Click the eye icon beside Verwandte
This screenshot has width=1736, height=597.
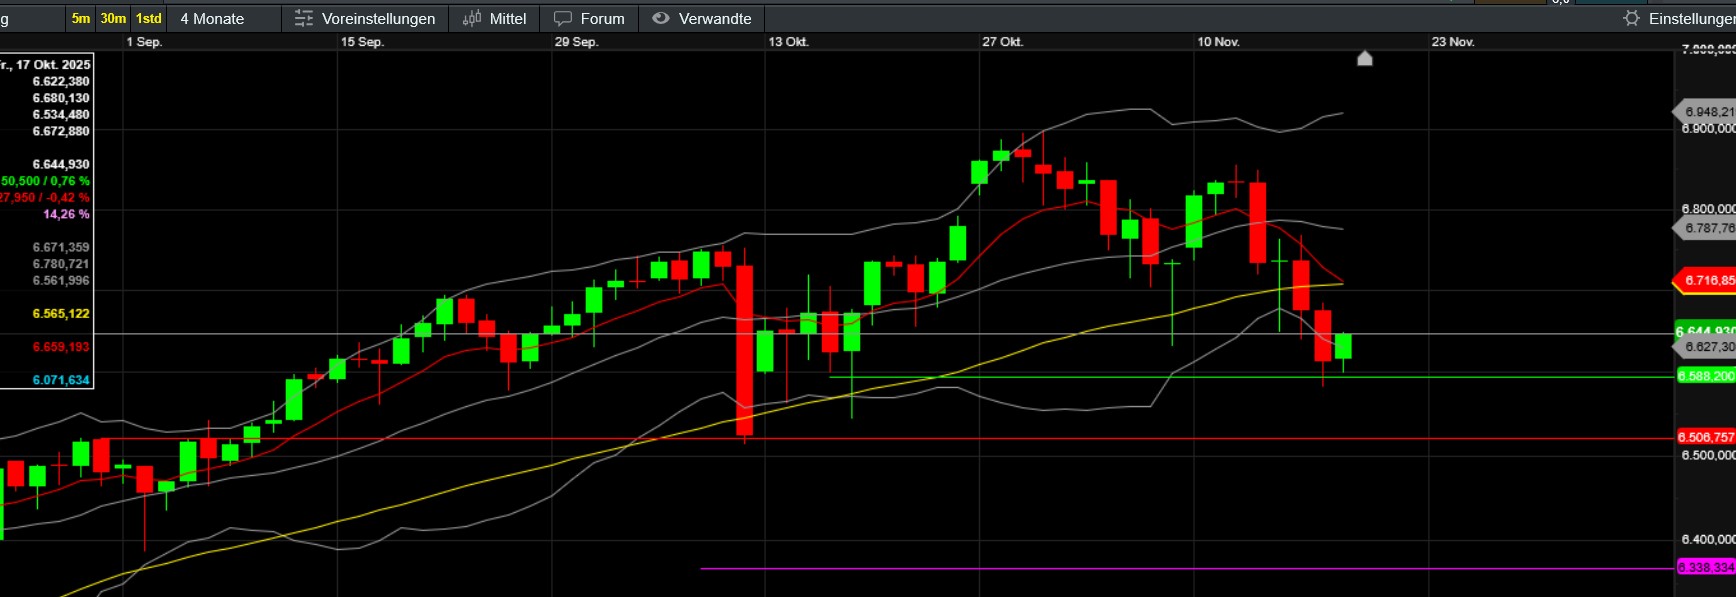coord(661,18)
